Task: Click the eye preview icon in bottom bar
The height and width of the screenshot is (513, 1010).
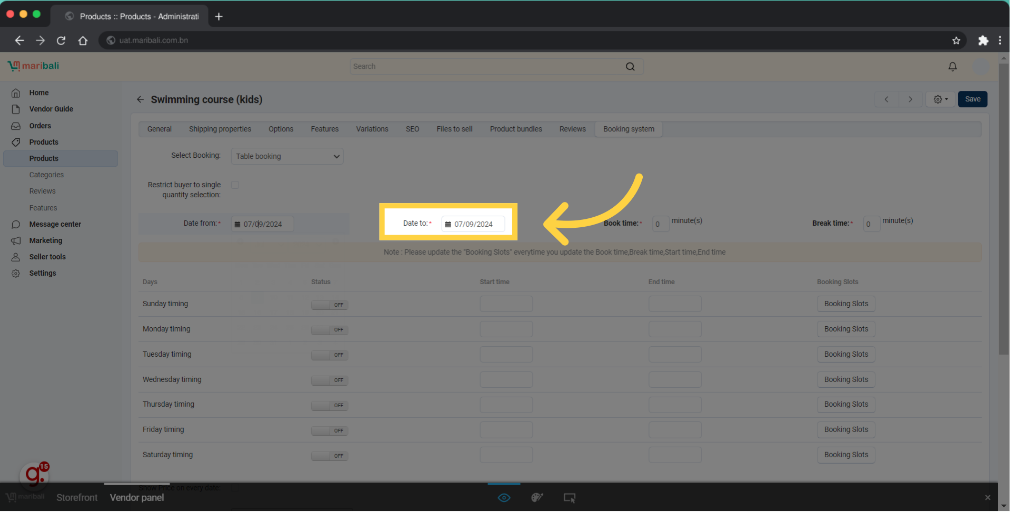Action: [504, 497]
